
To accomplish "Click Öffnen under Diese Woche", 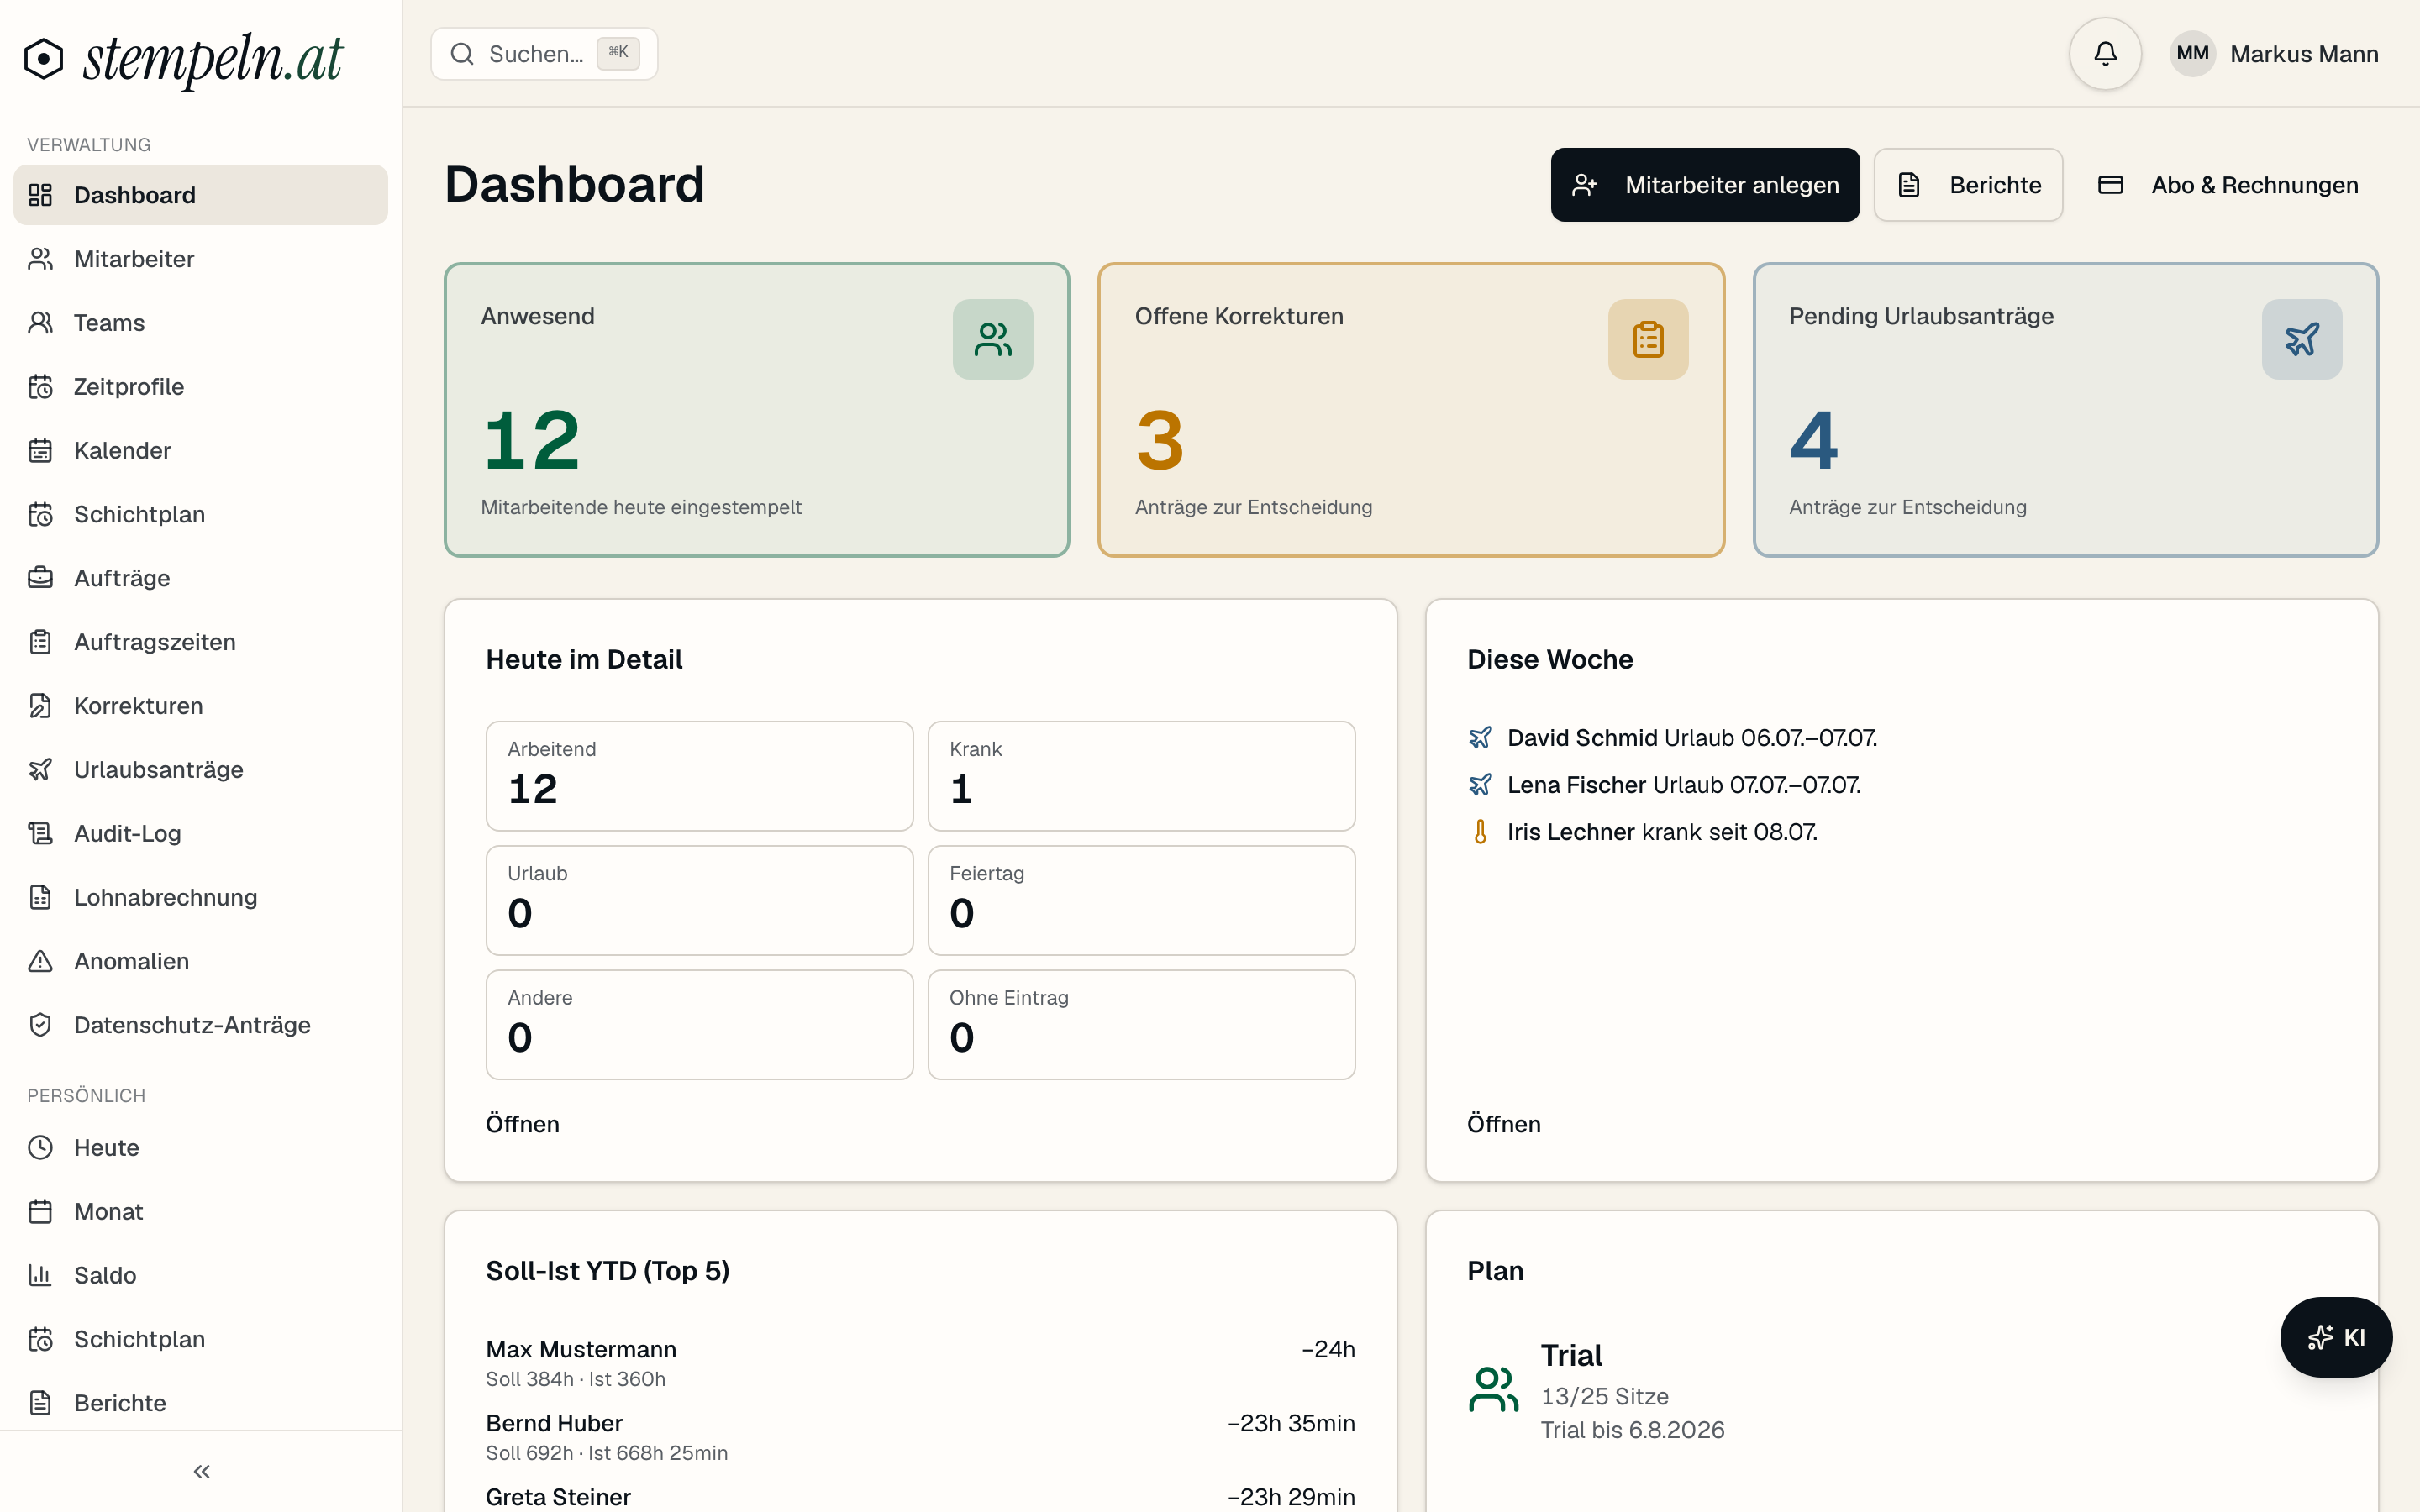I will click(x=1504, y=1124).
